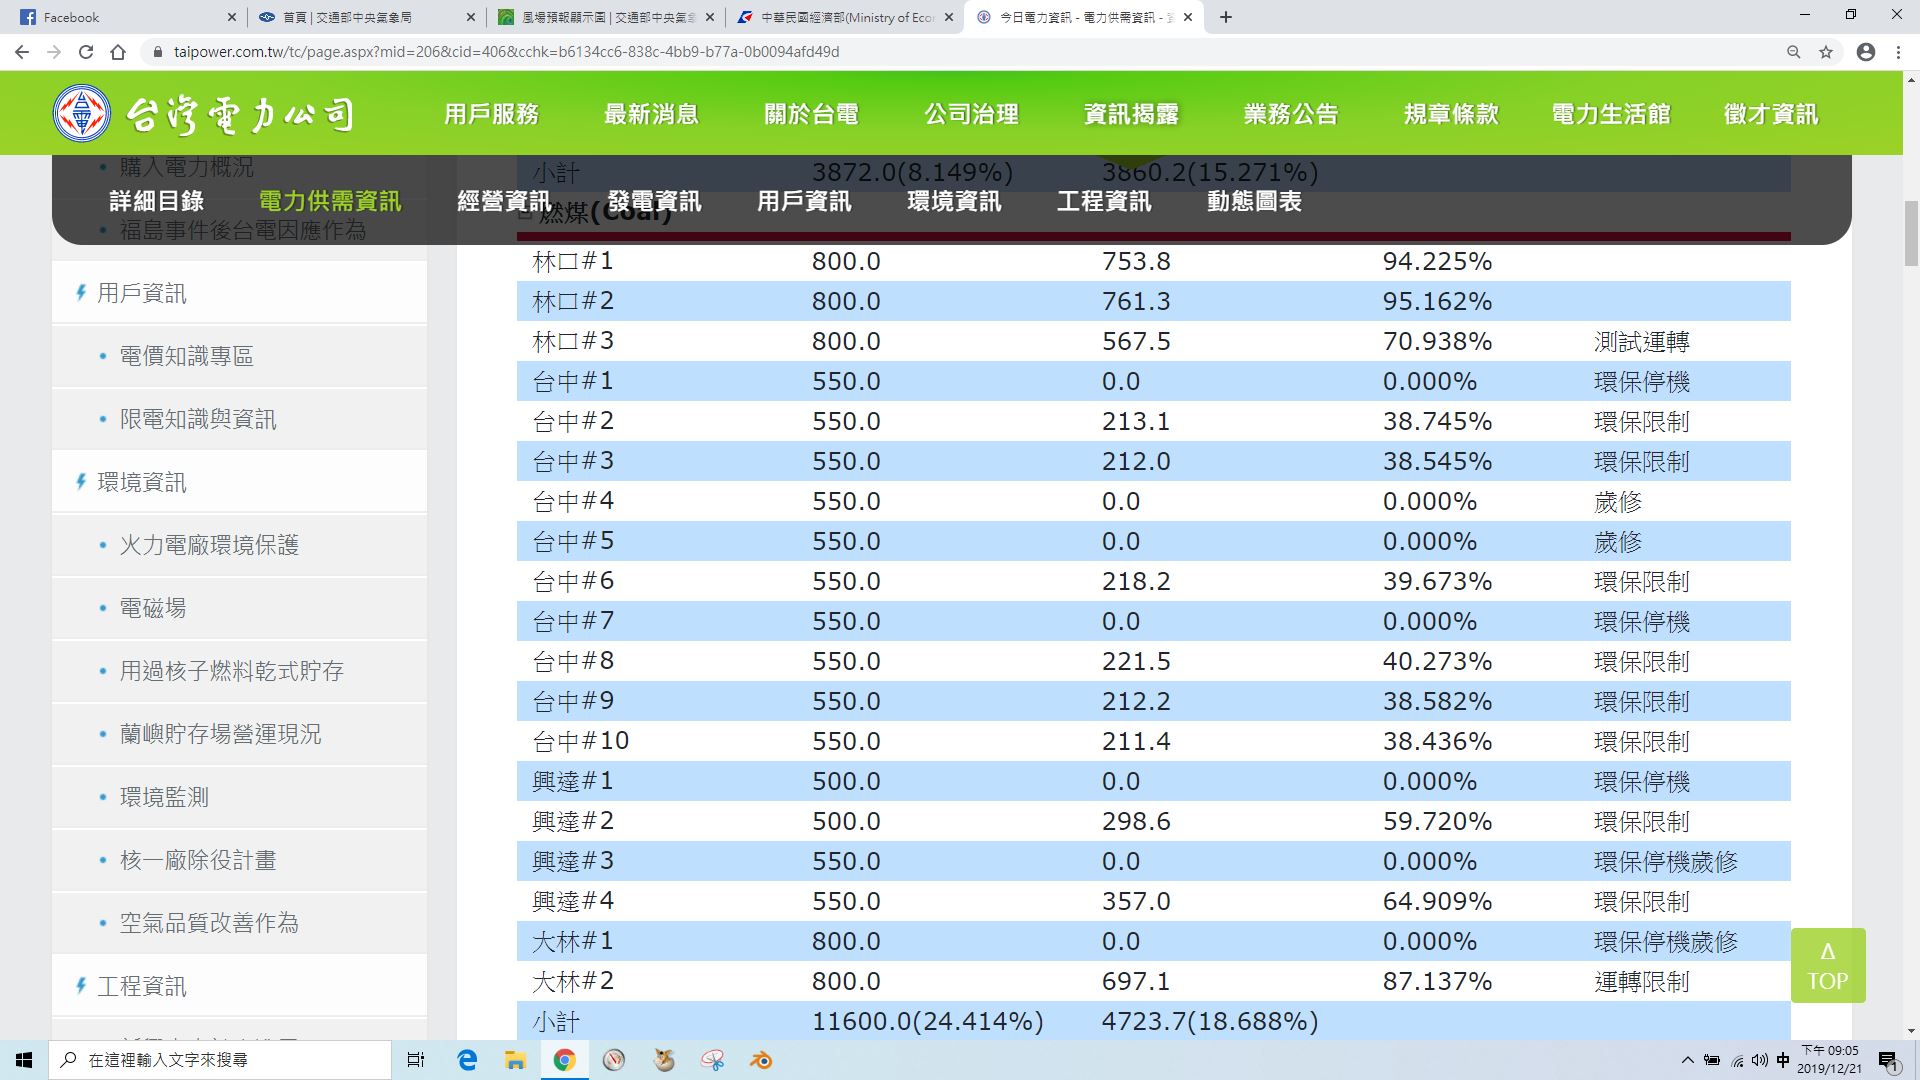Open 電力生活館 main menu

click(1611, 114)
